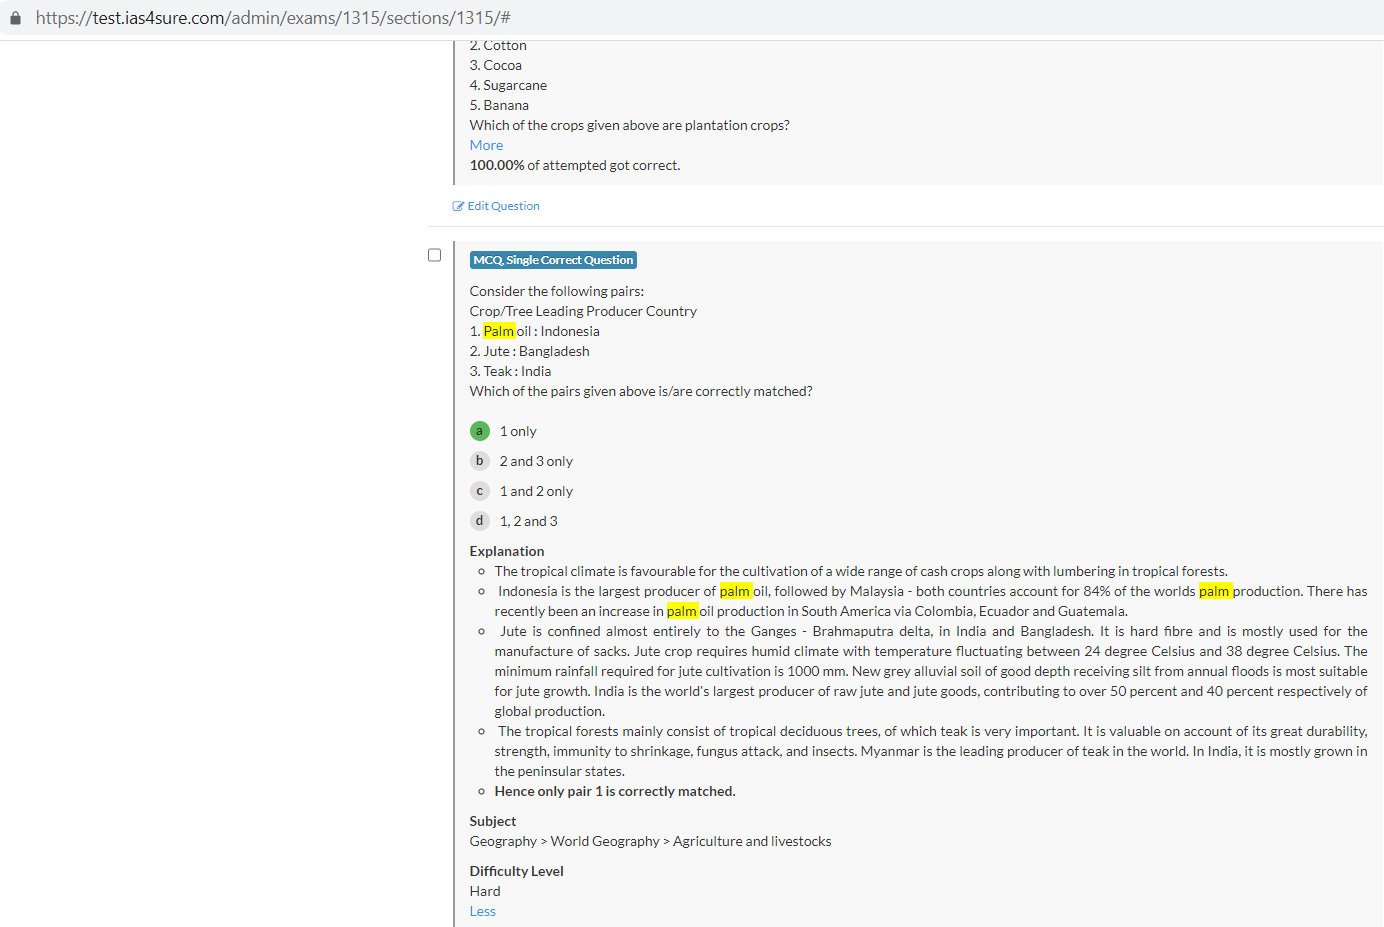Click 'Hence only pair 1 is correctly matched'
This screenshot has height=927, width=1384.
pos(614,791)
